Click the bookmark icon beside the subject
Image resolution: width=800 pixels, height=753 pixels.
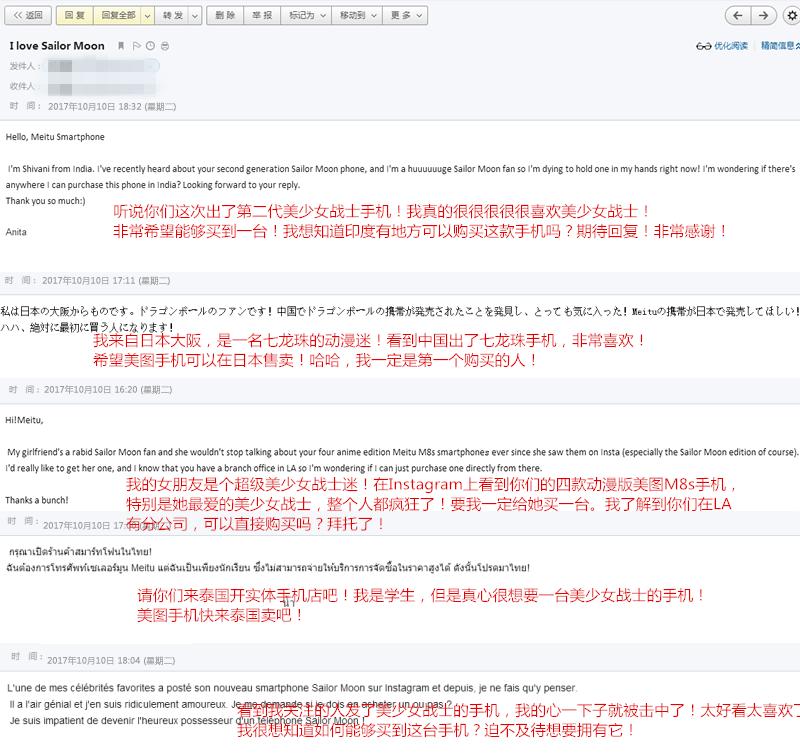pos(121,46)
